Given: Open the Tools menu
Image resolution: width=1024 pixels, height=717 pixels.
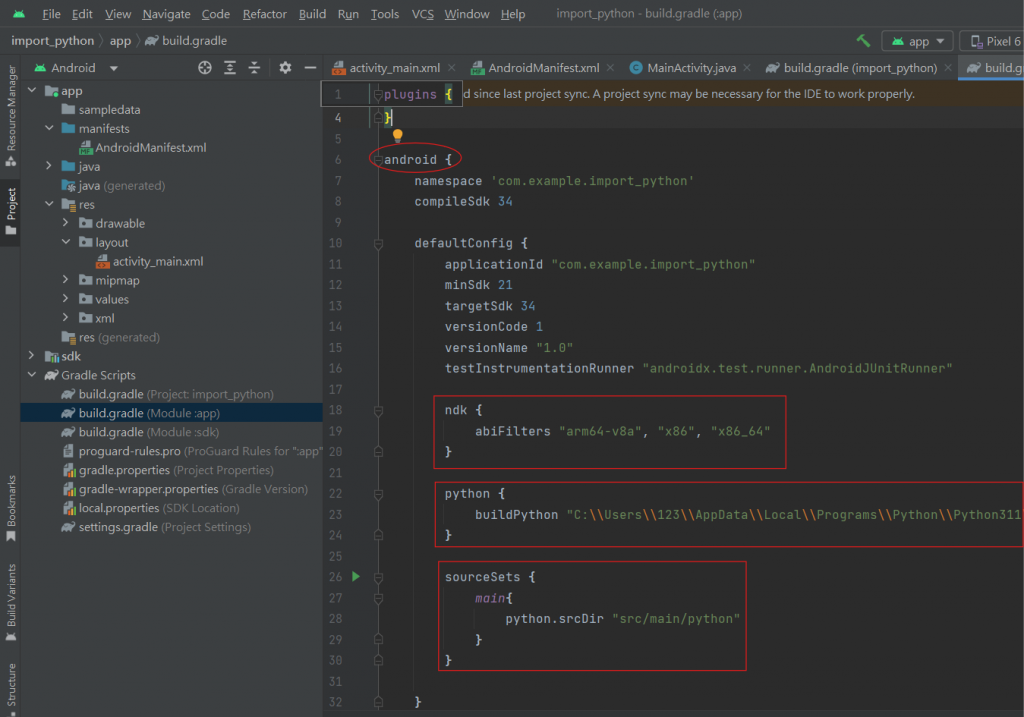Looking at the screenshot, I should [385, 14].
